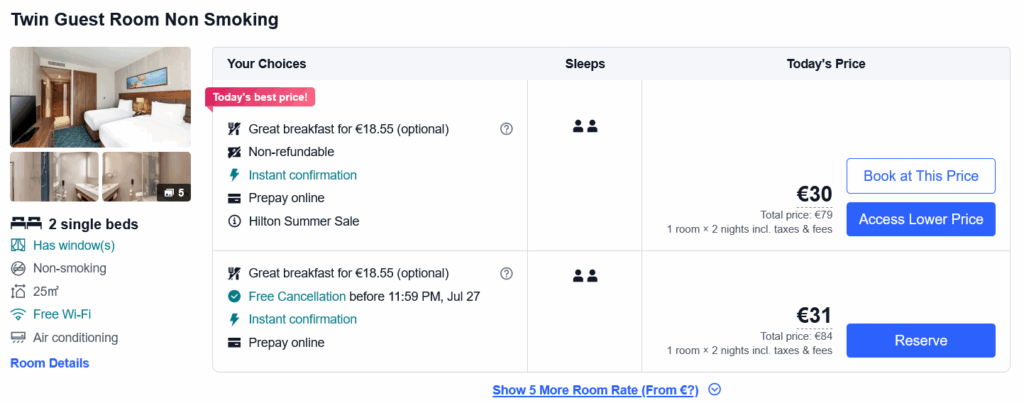Click help icon beside second breakfast option
Image resolution: width=1024 pixels, height=403 pixels.
point(506,273)
